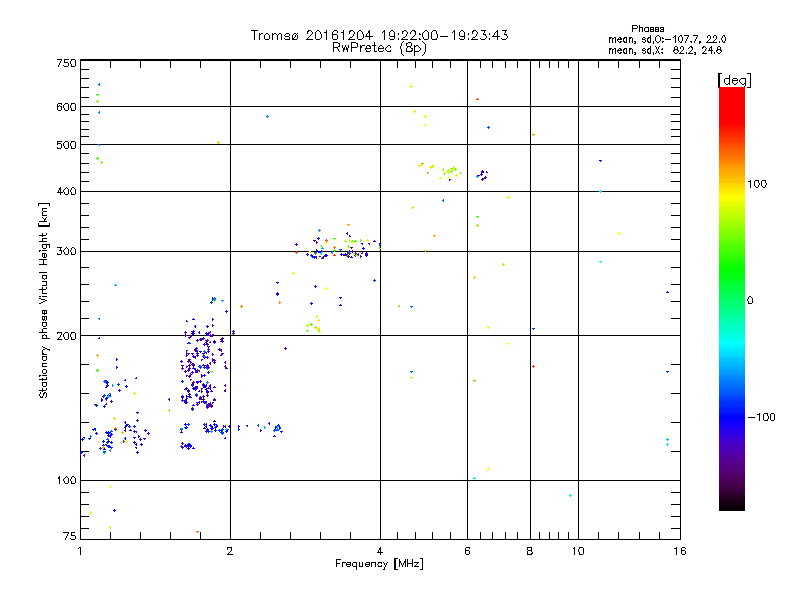Image resolution: width=800 pixels, height=600 pixels.
Task: Click the height axis tick '750'
Action: (x=66, y=63)
